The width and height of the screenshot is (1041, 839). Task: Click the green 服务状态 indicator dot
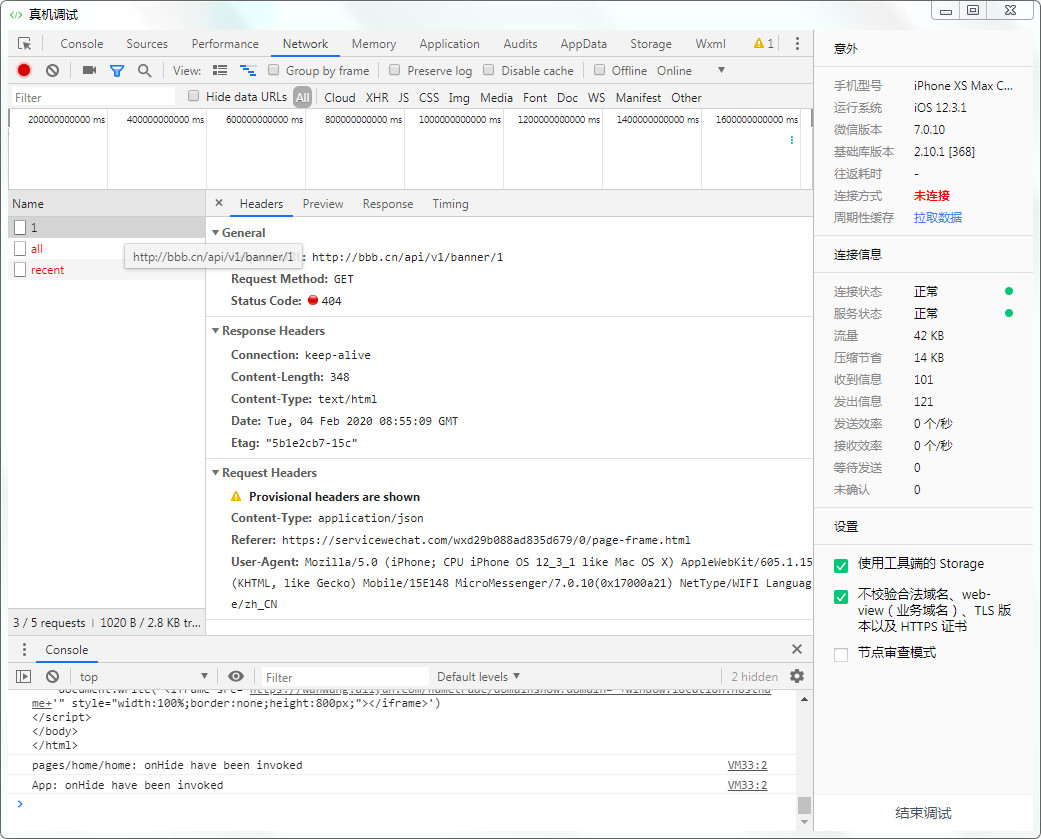coord(1008,313)
